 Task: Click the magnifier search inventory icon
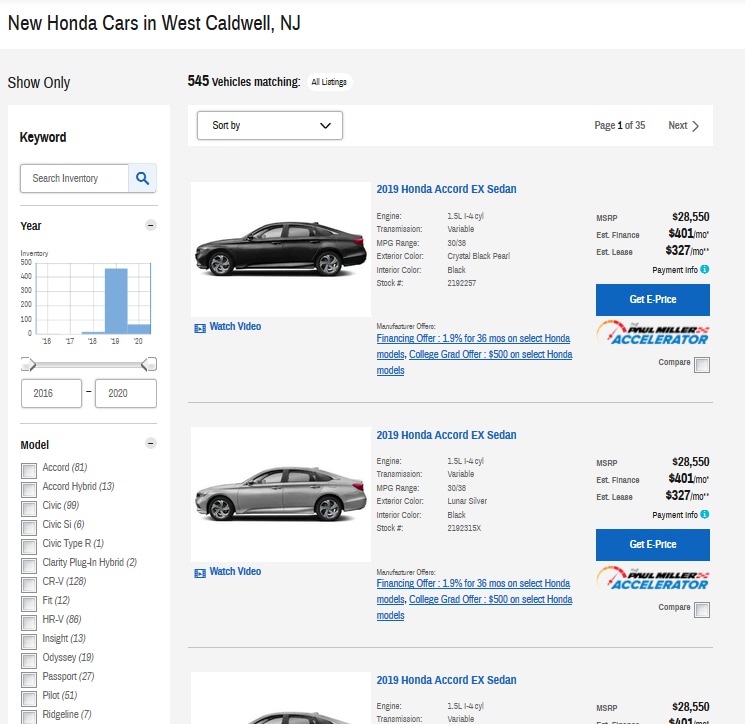143,178
